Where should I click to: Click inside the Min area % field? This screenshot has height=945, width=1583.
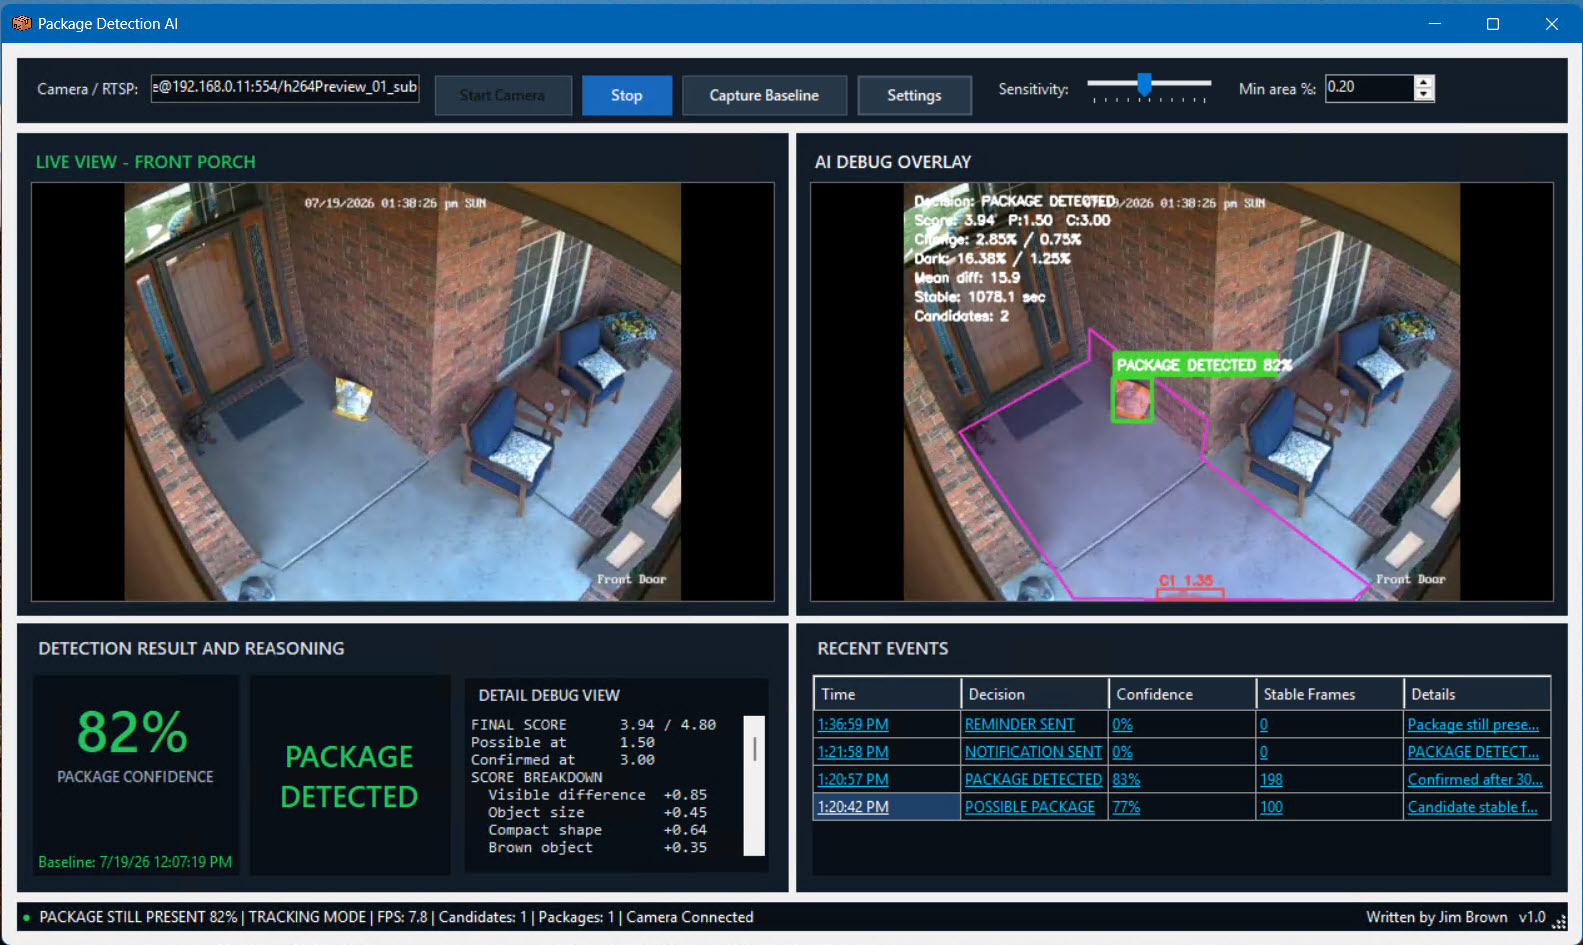[1370, 88]
